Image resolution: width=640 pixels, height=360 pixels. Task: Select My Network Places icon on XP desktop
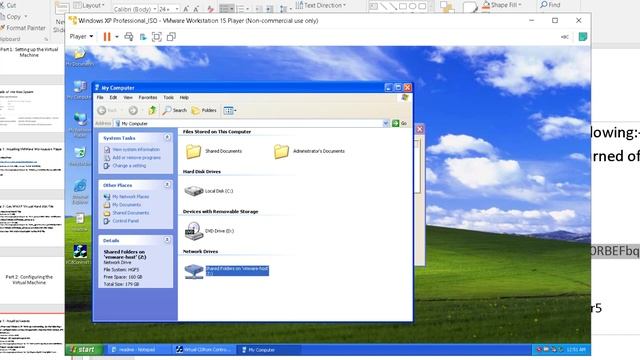(x=80, y=125)
